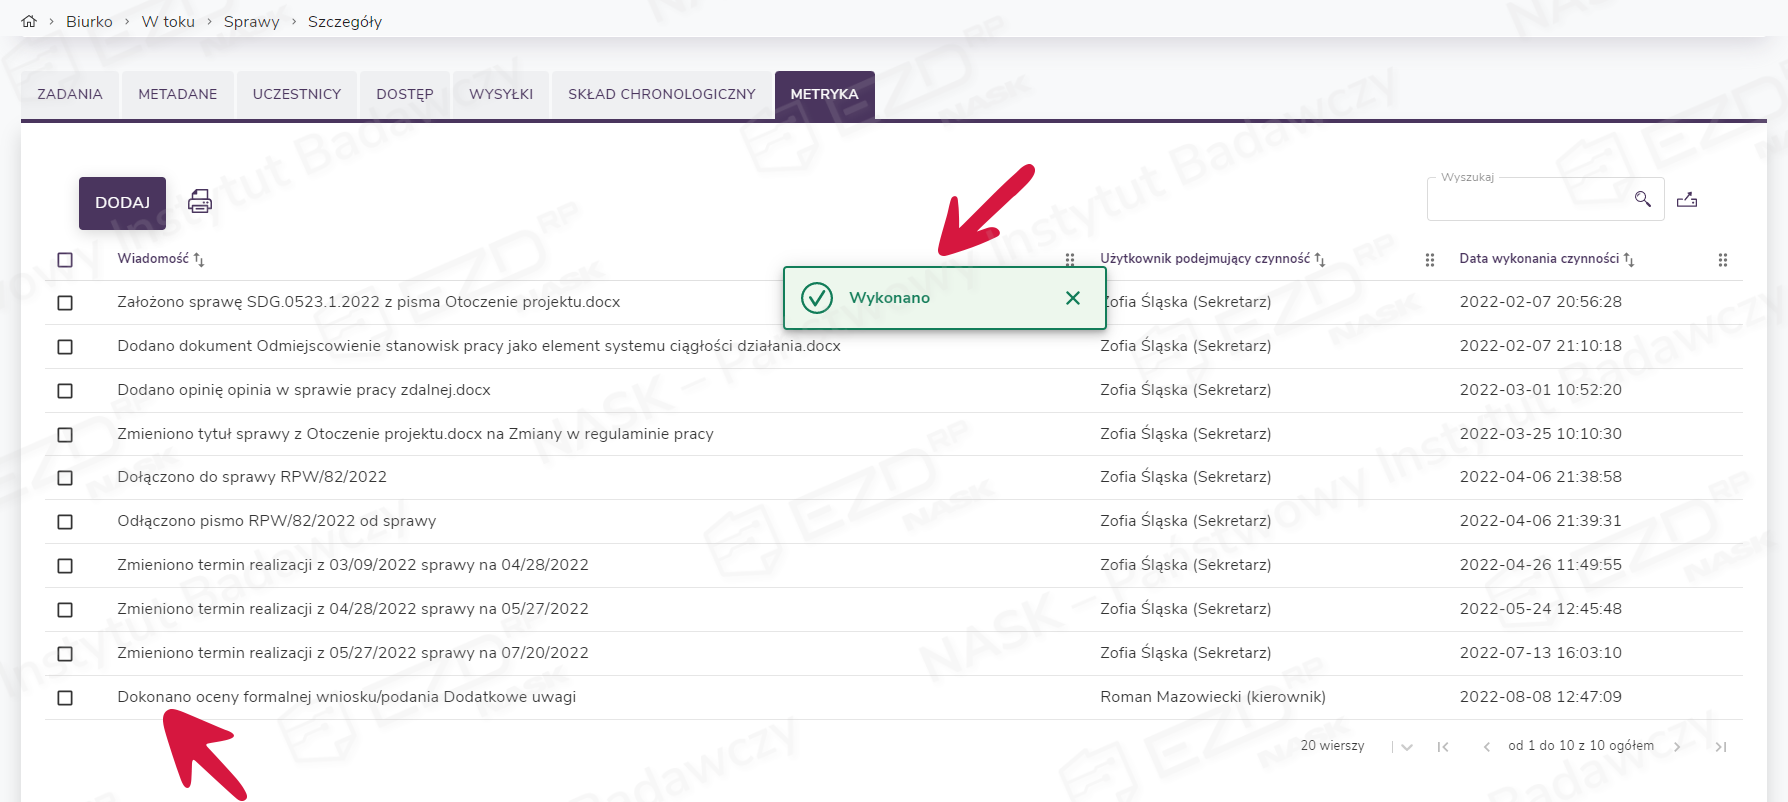This screenshot has width=1788, height=802.
Task: Click the printer icon next to DODAJ
Action: (x=200, y=201)
